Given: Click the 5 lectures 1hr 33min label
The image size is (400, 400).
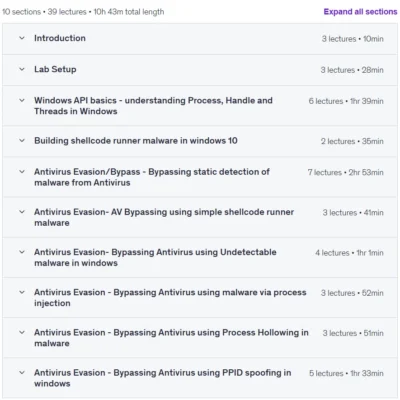Looking at the screenshot, I should point(346,373).
